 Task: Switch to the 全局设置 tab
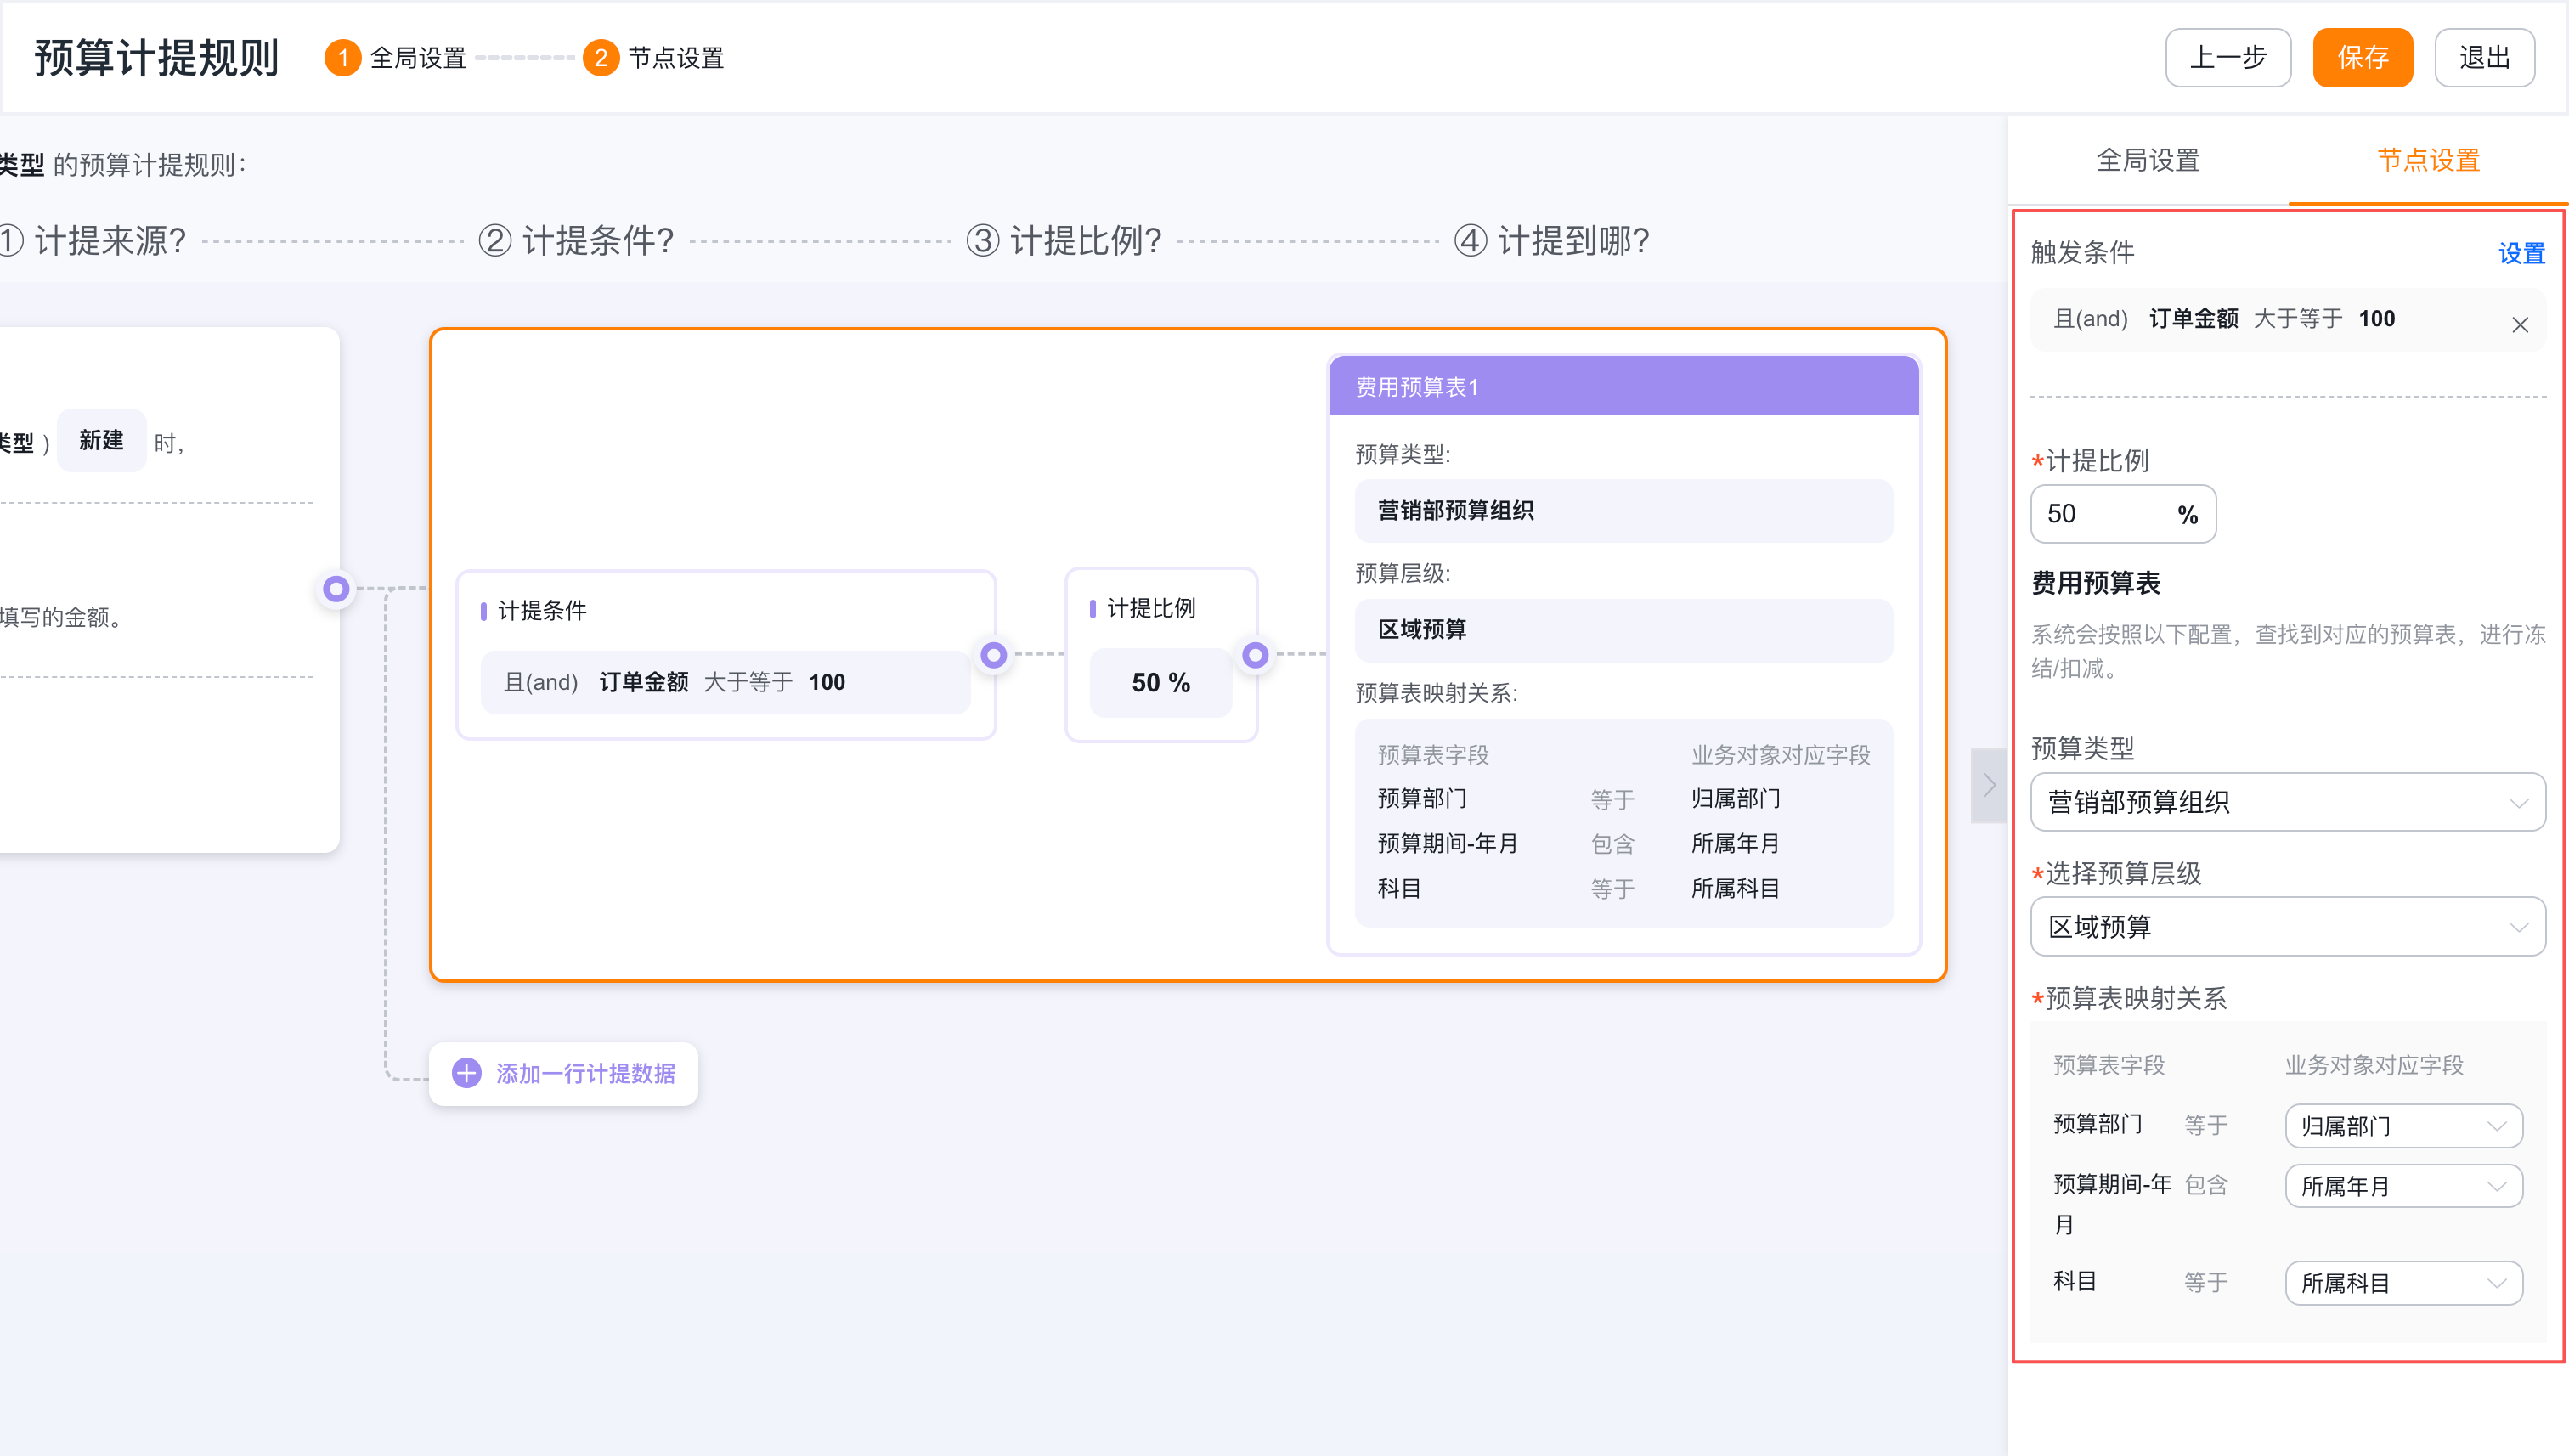pyautogui.click(x=2148, y=160)
